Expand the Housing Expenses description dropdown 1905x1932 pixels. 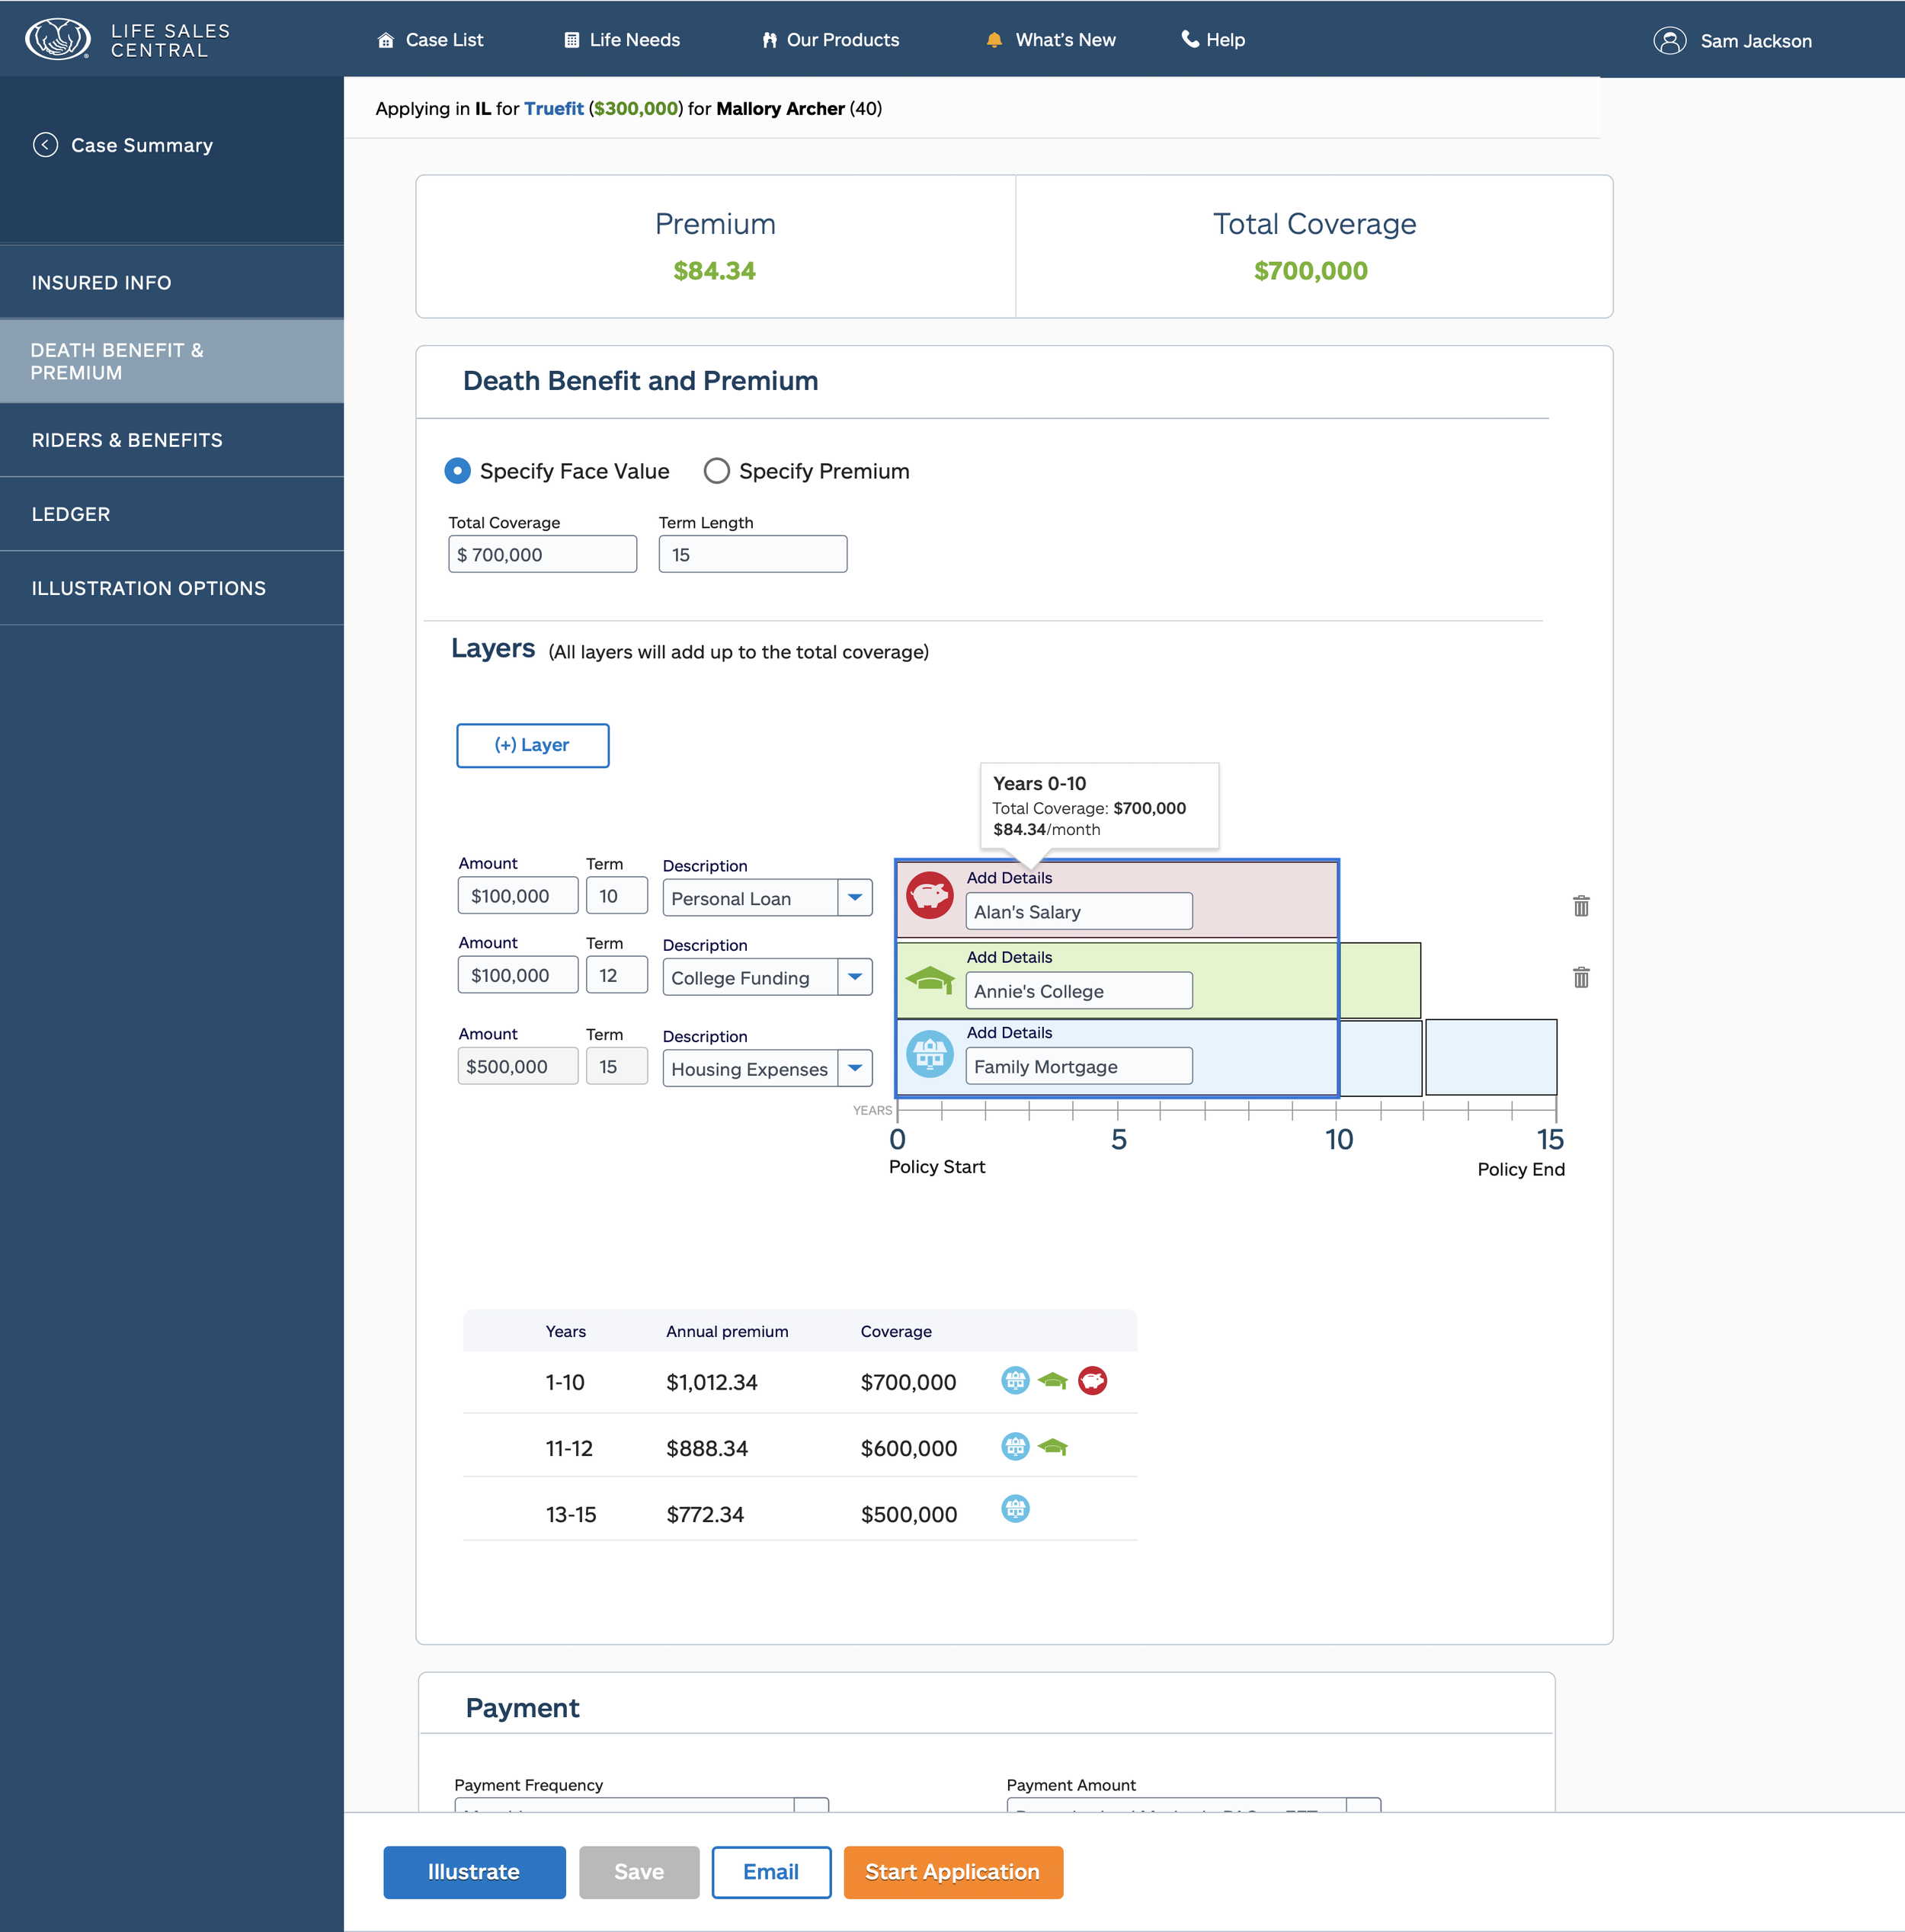[855, 1068]
